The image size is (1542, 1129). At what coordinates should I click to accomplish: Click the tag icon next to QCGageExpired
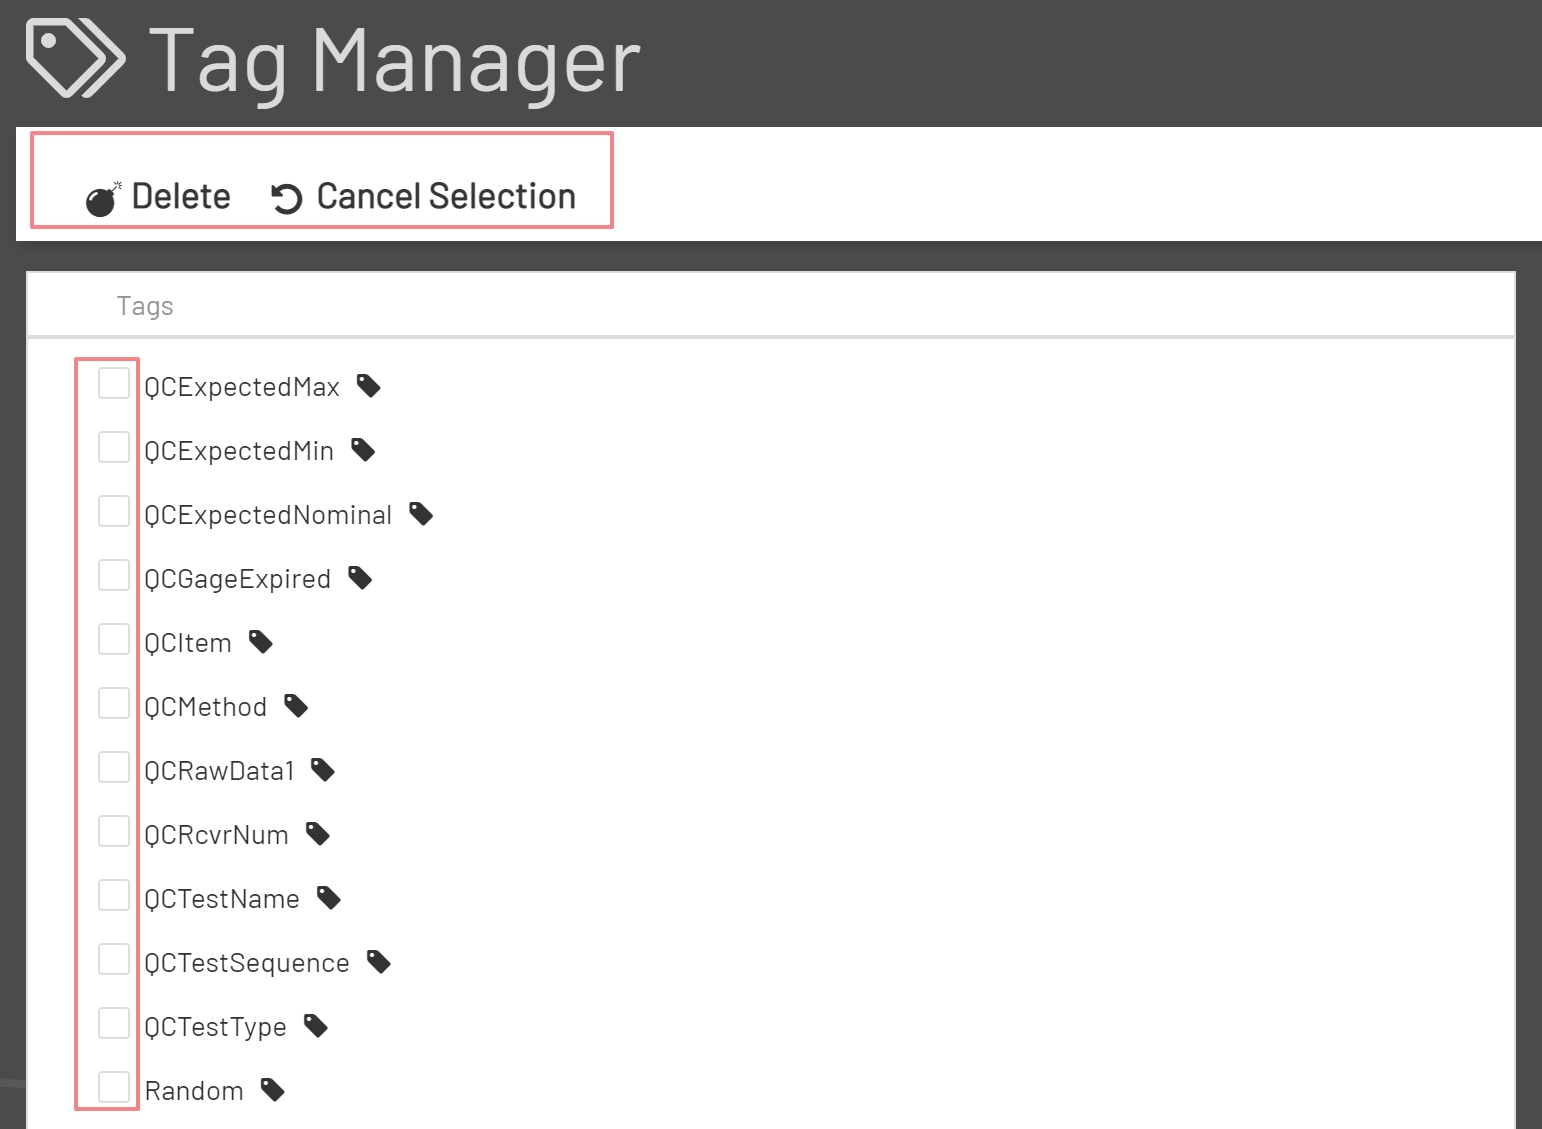click(x=360, y=578)
